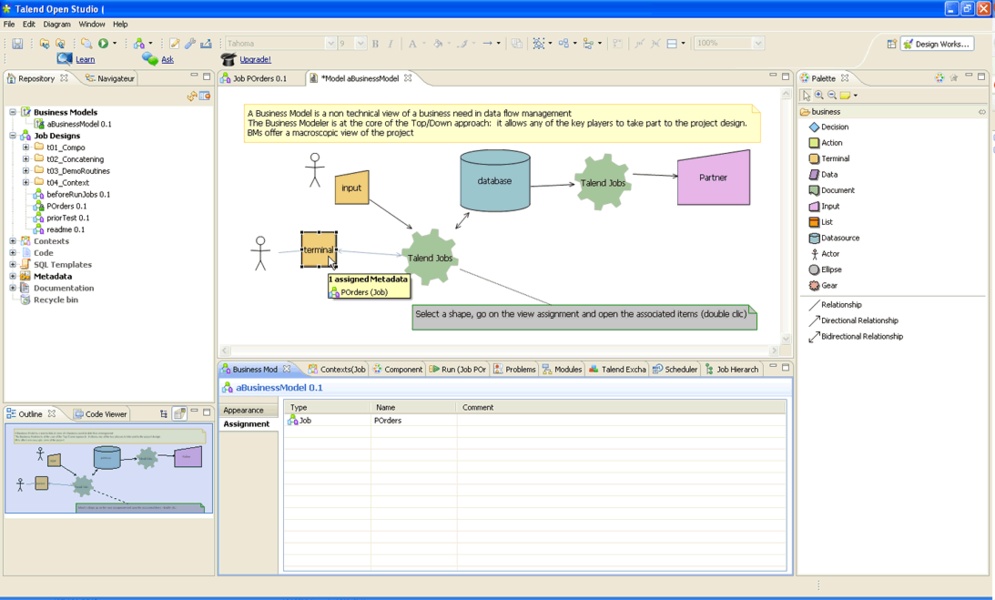Select the Gear shape in Palette
995x600 pixels.
point(829,286)
